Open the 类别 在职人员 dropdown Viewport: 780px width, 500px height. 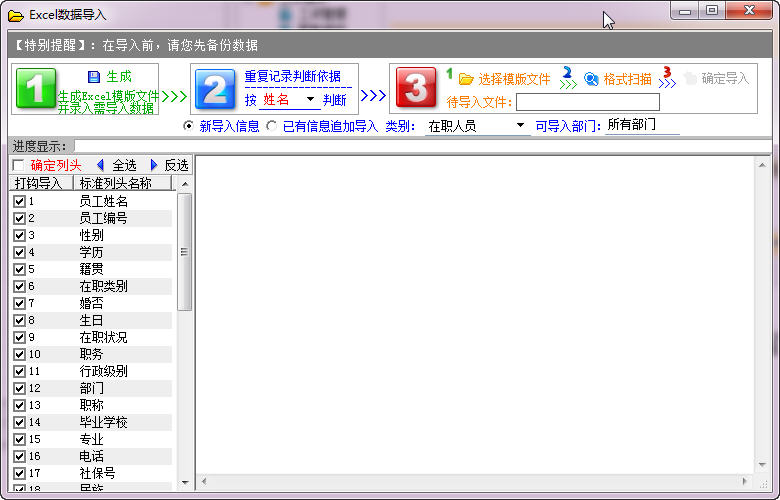[x=520, y=125]
